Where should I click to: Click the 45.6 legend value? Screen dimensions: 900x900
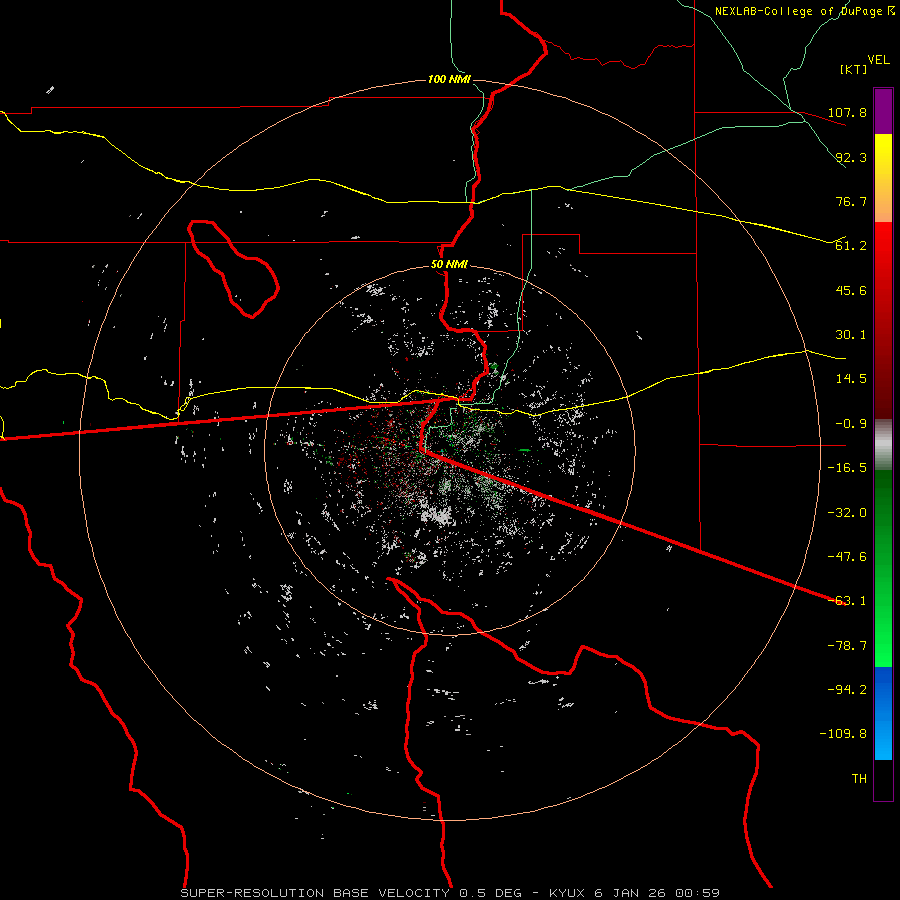click(x=851, y=290)
